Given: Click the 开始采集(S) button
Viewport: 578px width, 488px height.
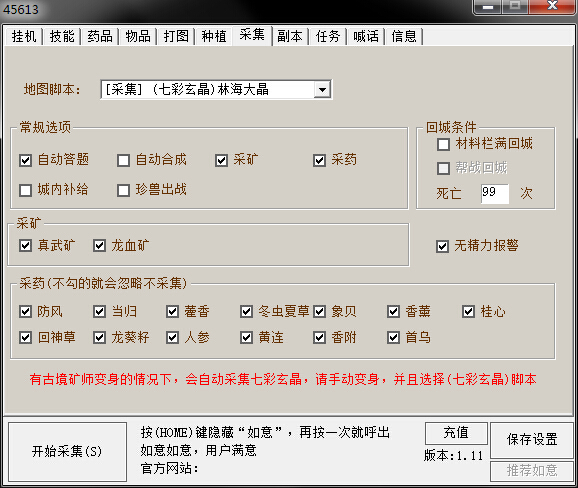Looking at the screenshot, I should 67,452.
